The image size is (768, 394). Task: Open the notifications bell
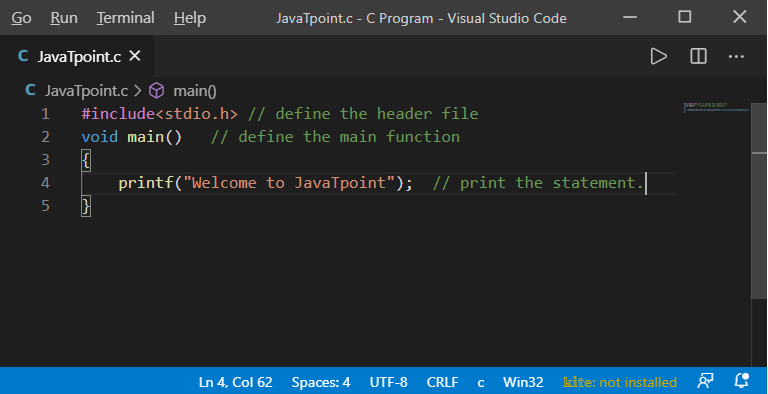pos(742,381)
